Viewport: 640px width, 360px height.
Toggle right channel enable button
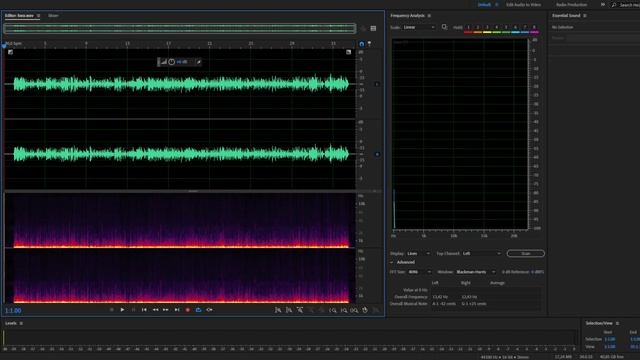(377, 154)
